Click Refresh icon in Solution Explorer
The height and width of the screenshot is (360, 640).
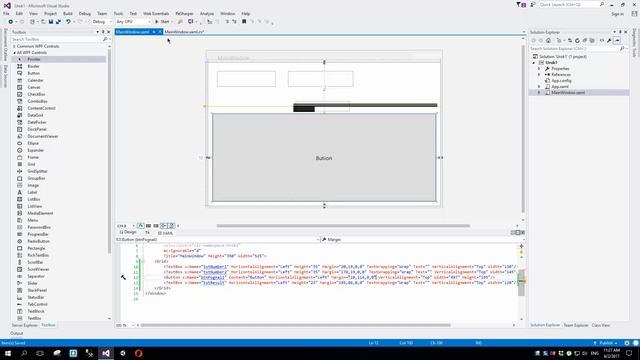coord(577,40)
